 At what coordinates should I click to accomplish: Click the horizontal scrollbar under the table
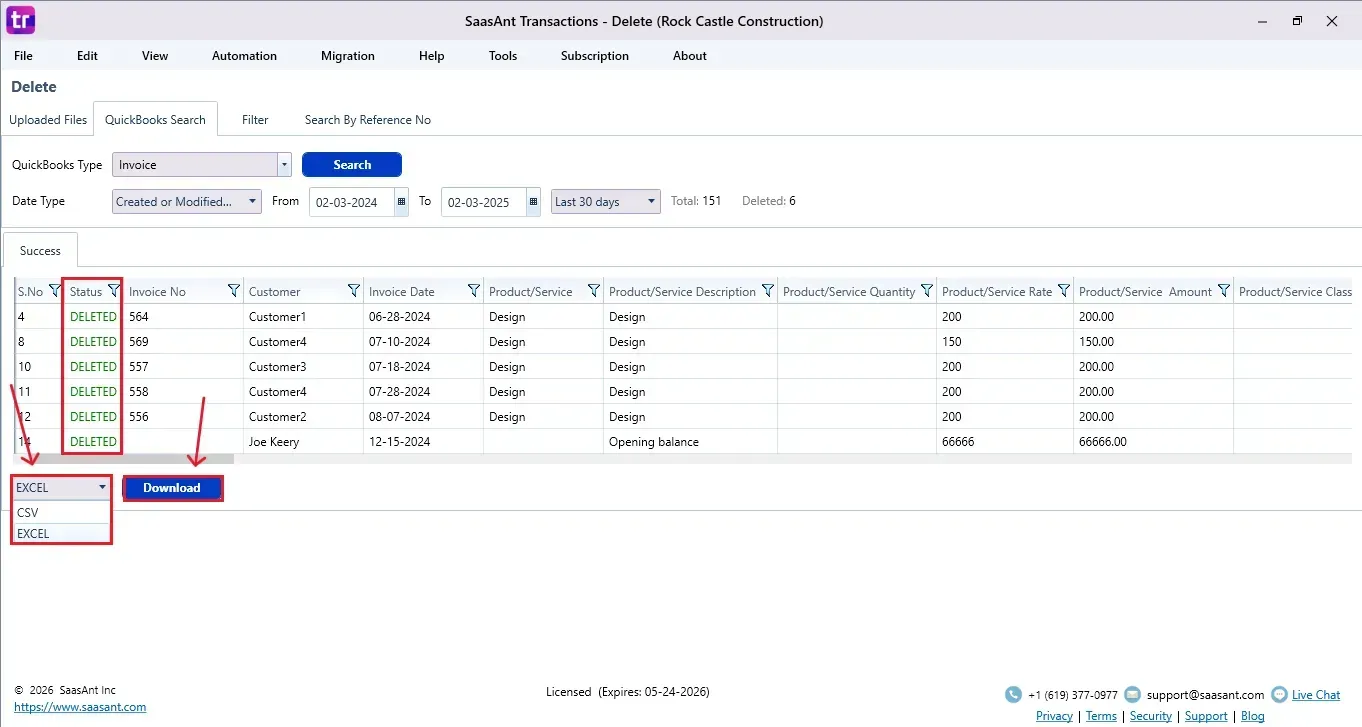tap(124, 459)
